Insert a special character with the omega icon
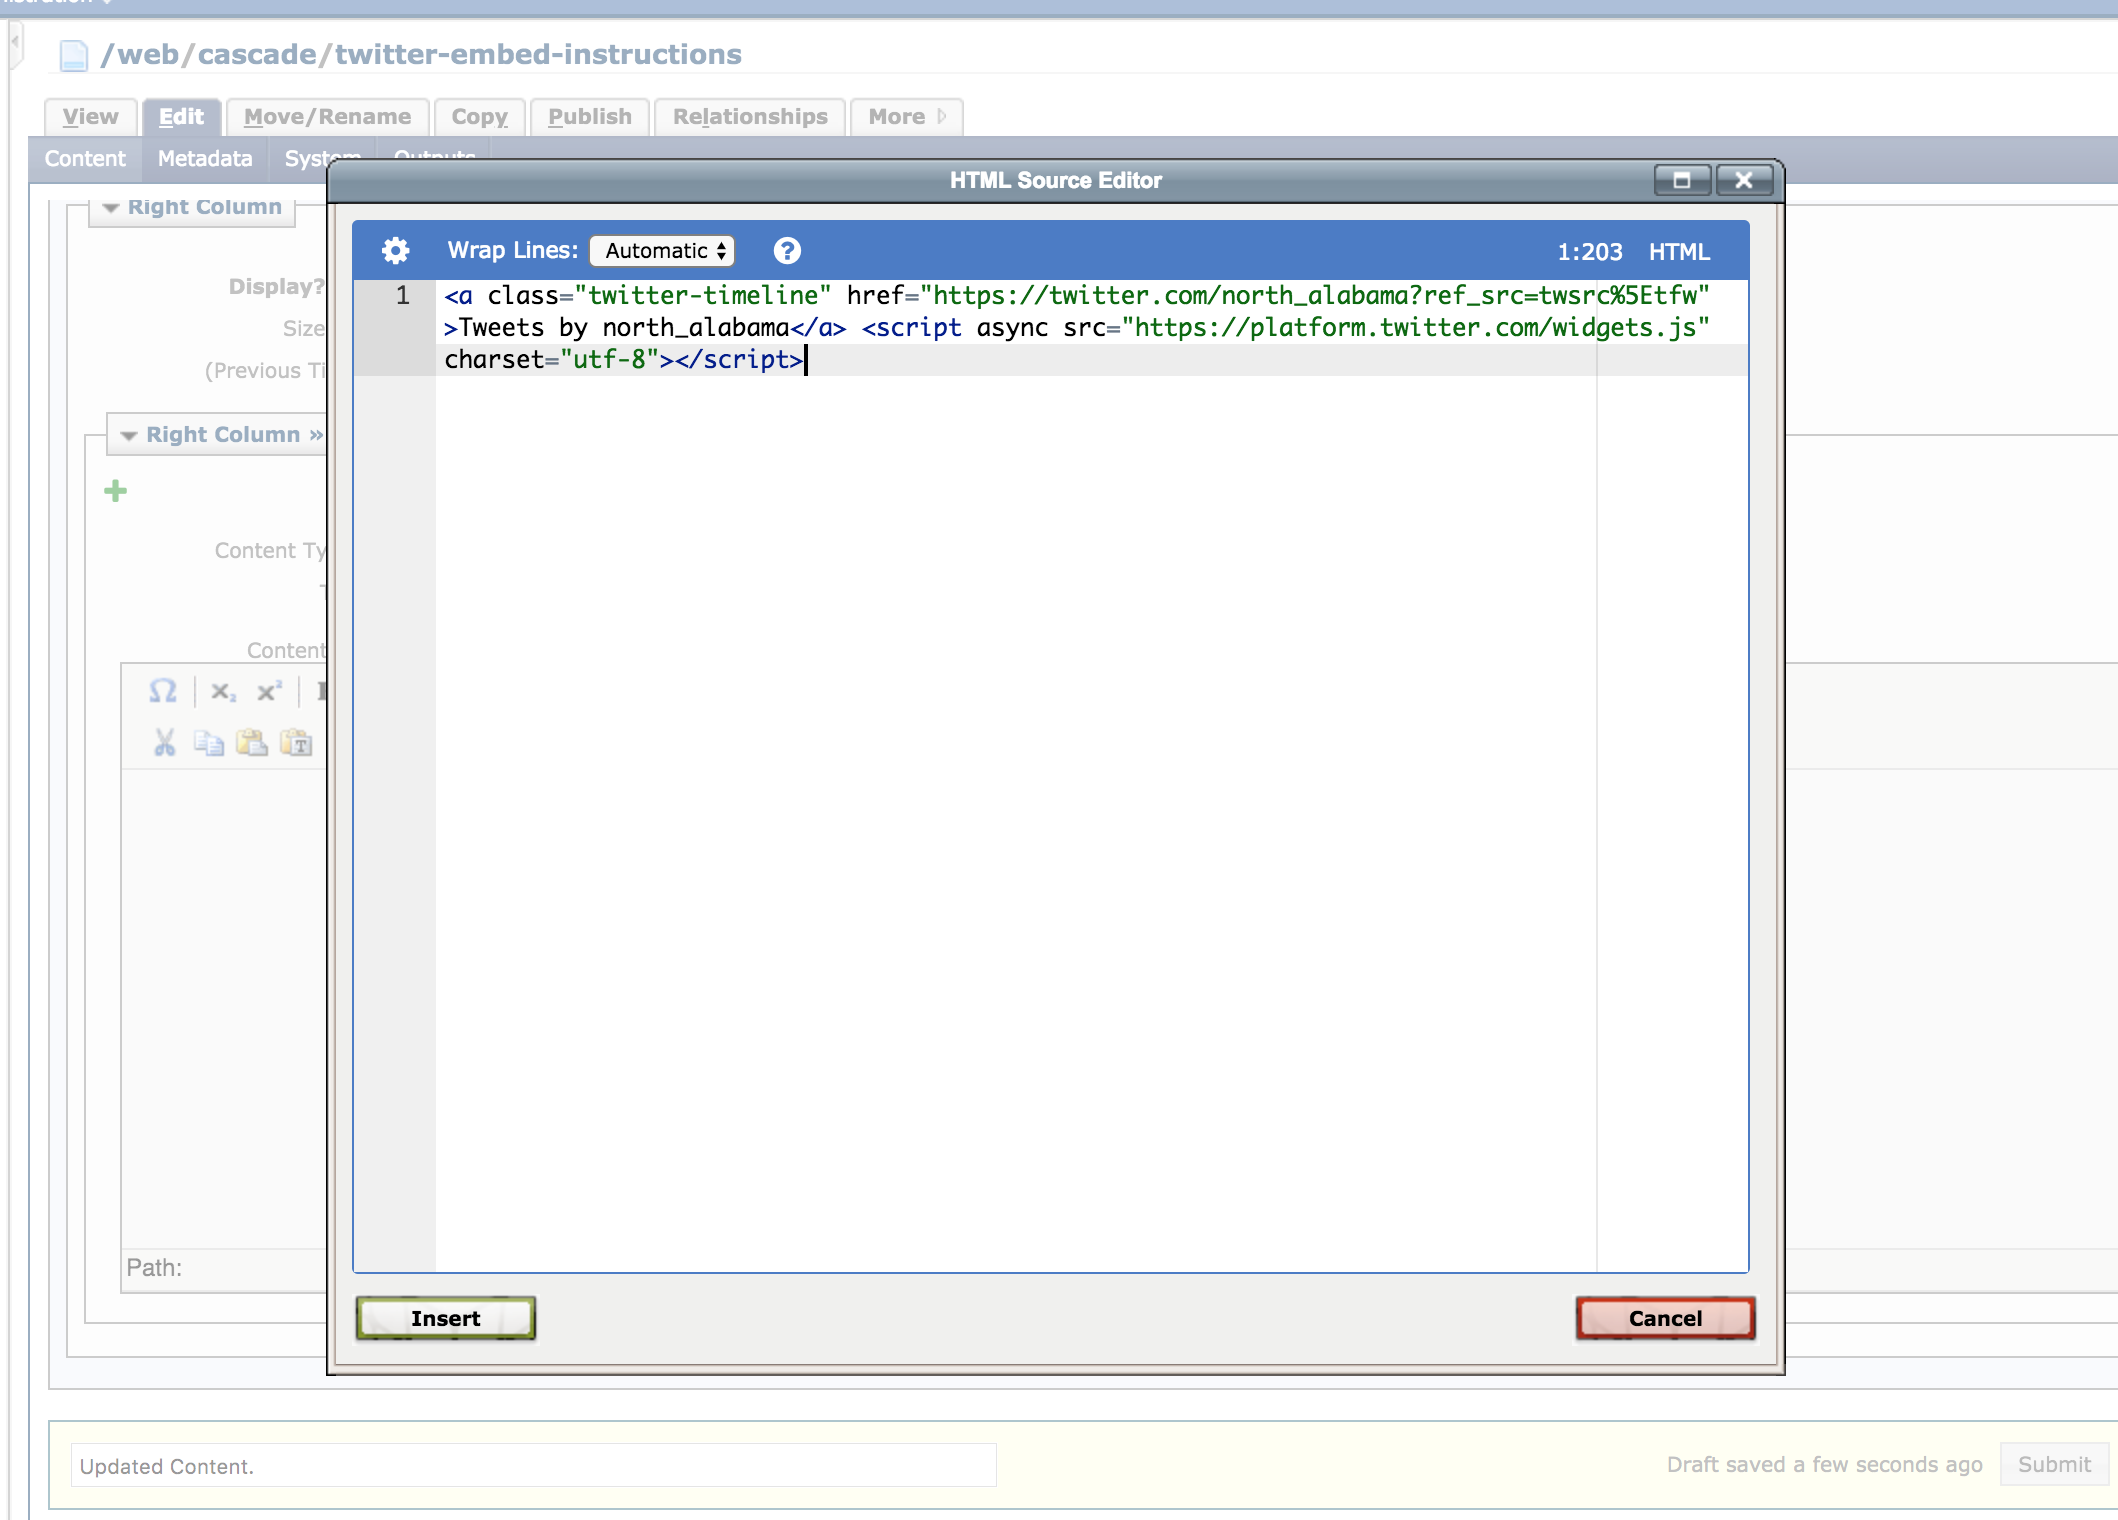The height and width of the screenshot is (1520, 2118). click(162, 691)
